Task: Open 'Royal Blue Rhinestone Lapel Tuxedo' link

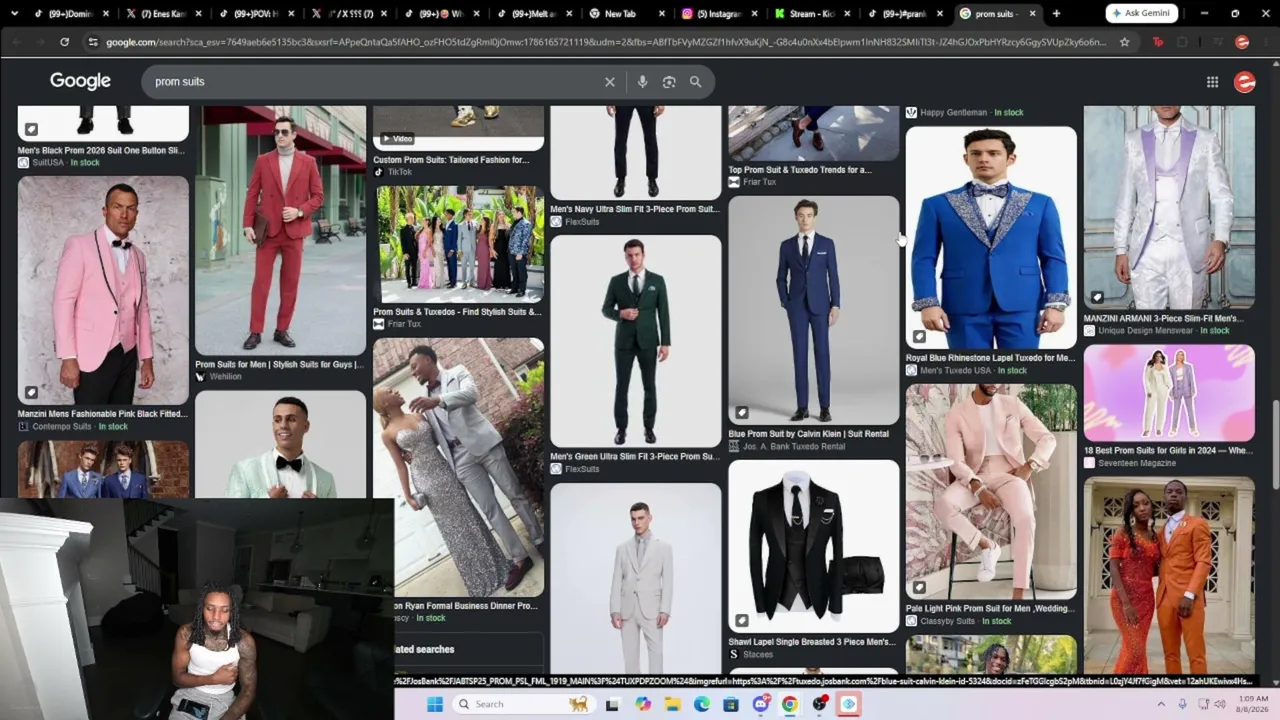Action: [990, 358]
